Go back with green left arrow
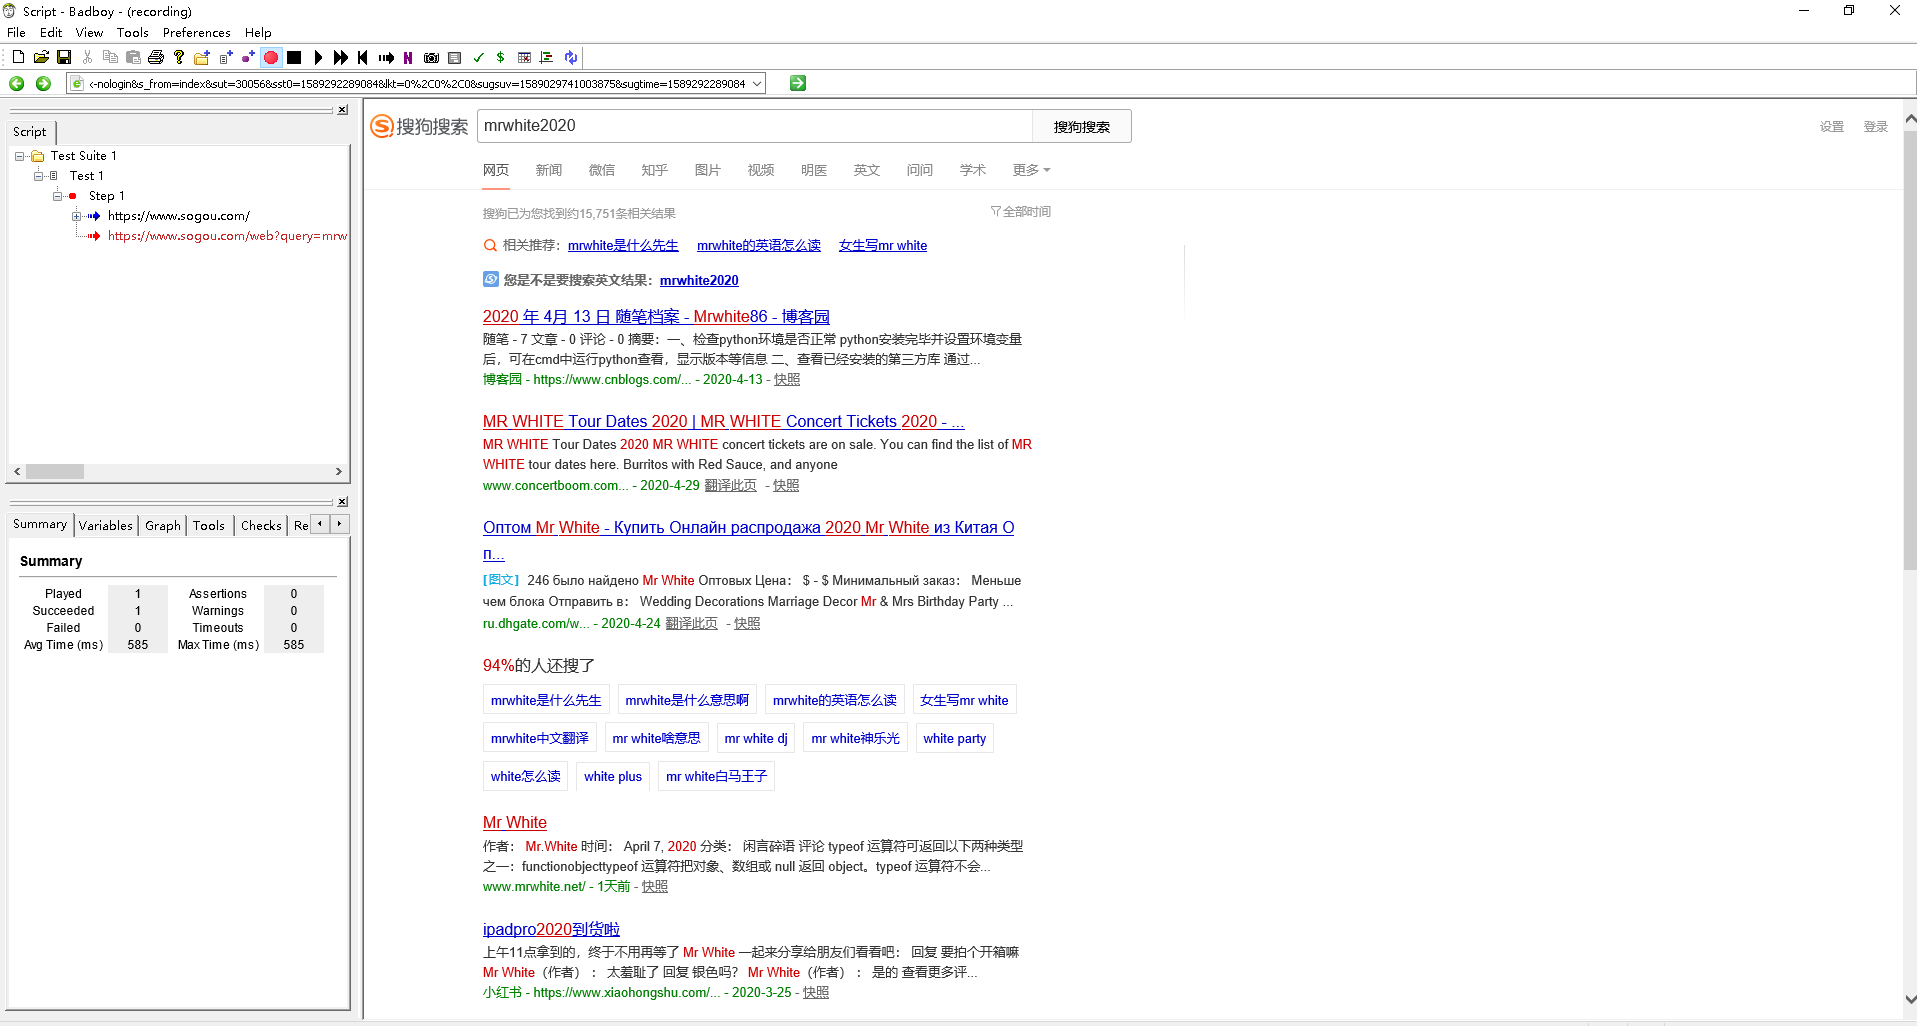This screenshot has width=1917, height=1026. coord(17,84)
